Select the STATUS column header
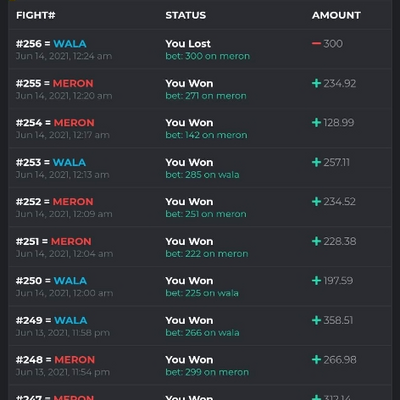The height and width of the screenshot is (400, 400). (186, 15)
